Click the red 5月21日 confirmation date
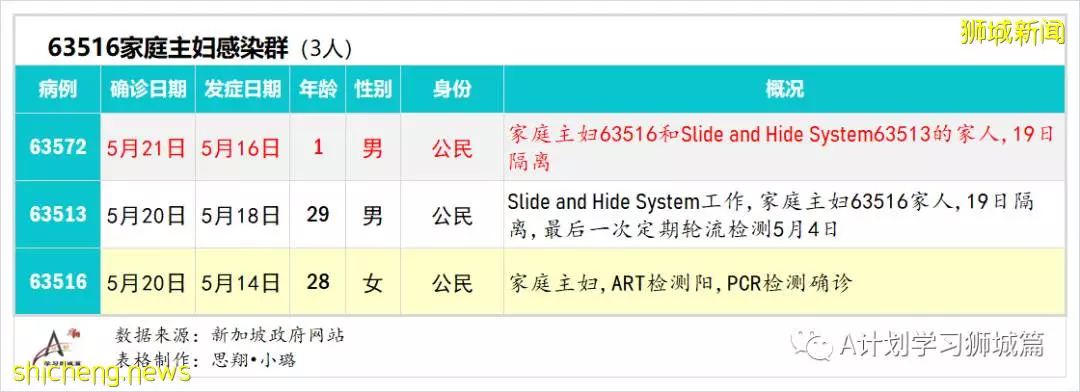Screen dimensions: 1080x392 [147, 147]
